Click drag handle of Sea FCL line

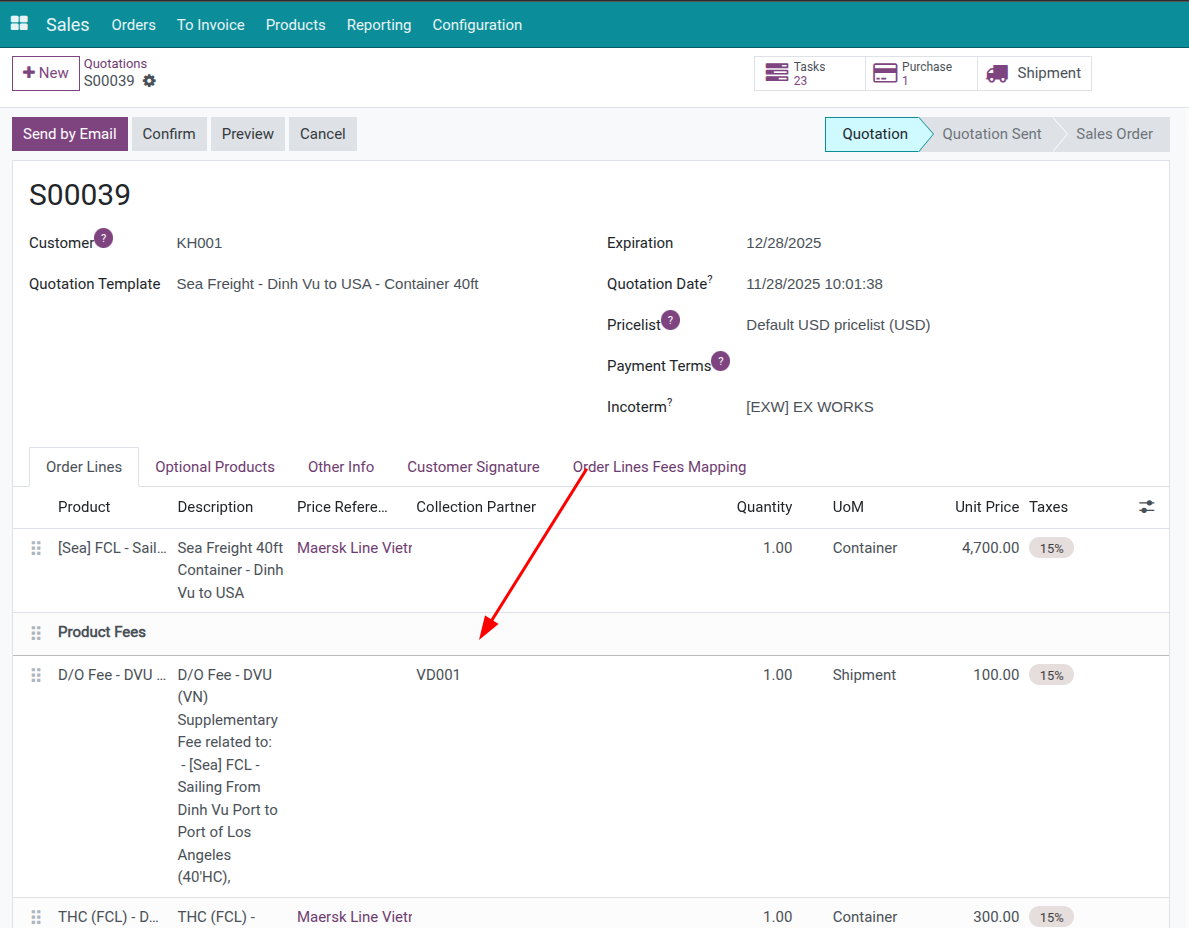[x=36, y=548]
